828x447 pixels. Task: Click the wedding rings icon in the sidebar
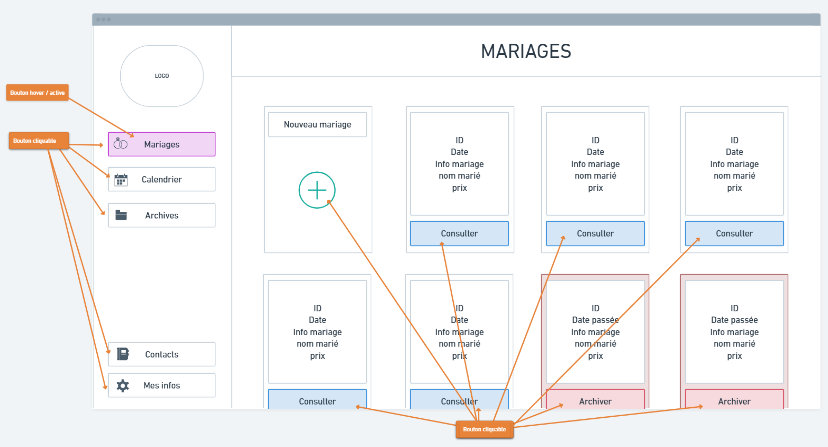121,144
